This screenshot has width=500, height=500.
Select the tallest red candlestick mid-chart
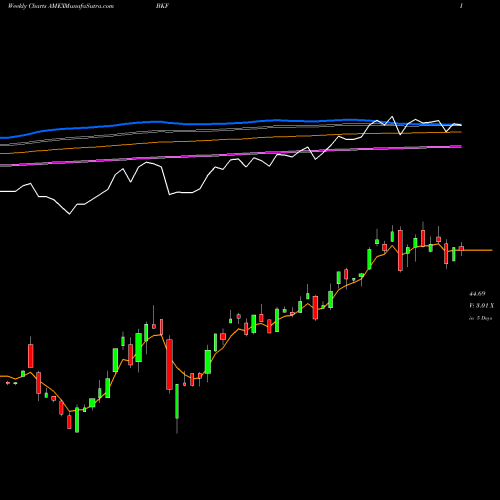[x=169, y=364]
